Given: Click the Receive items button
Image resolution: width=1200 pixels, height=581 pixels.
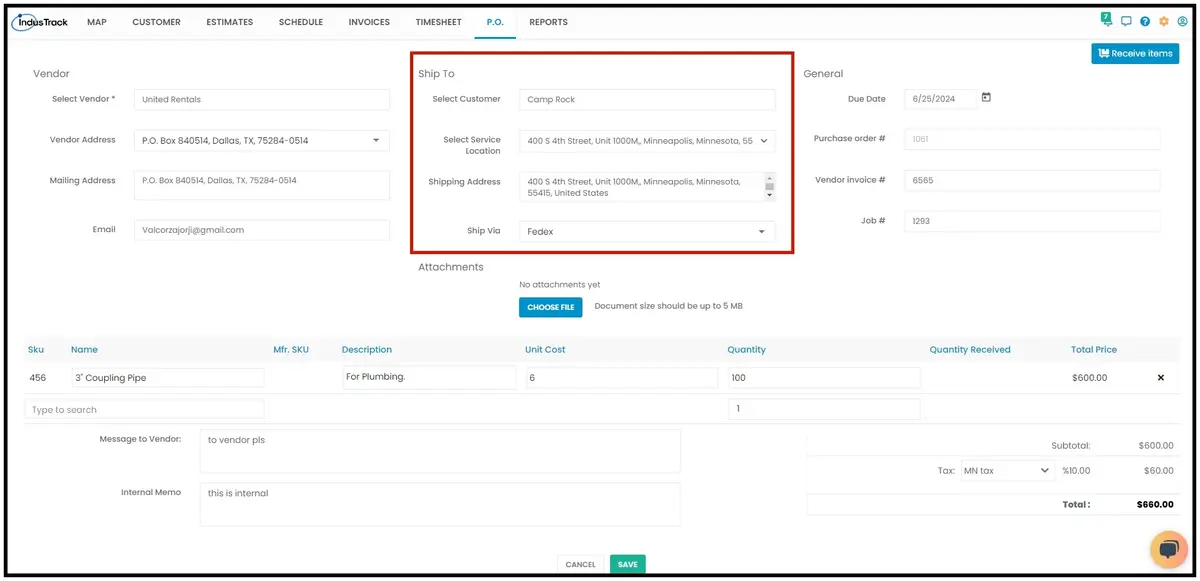Looking at the screenshot, I should (1135, 54).
